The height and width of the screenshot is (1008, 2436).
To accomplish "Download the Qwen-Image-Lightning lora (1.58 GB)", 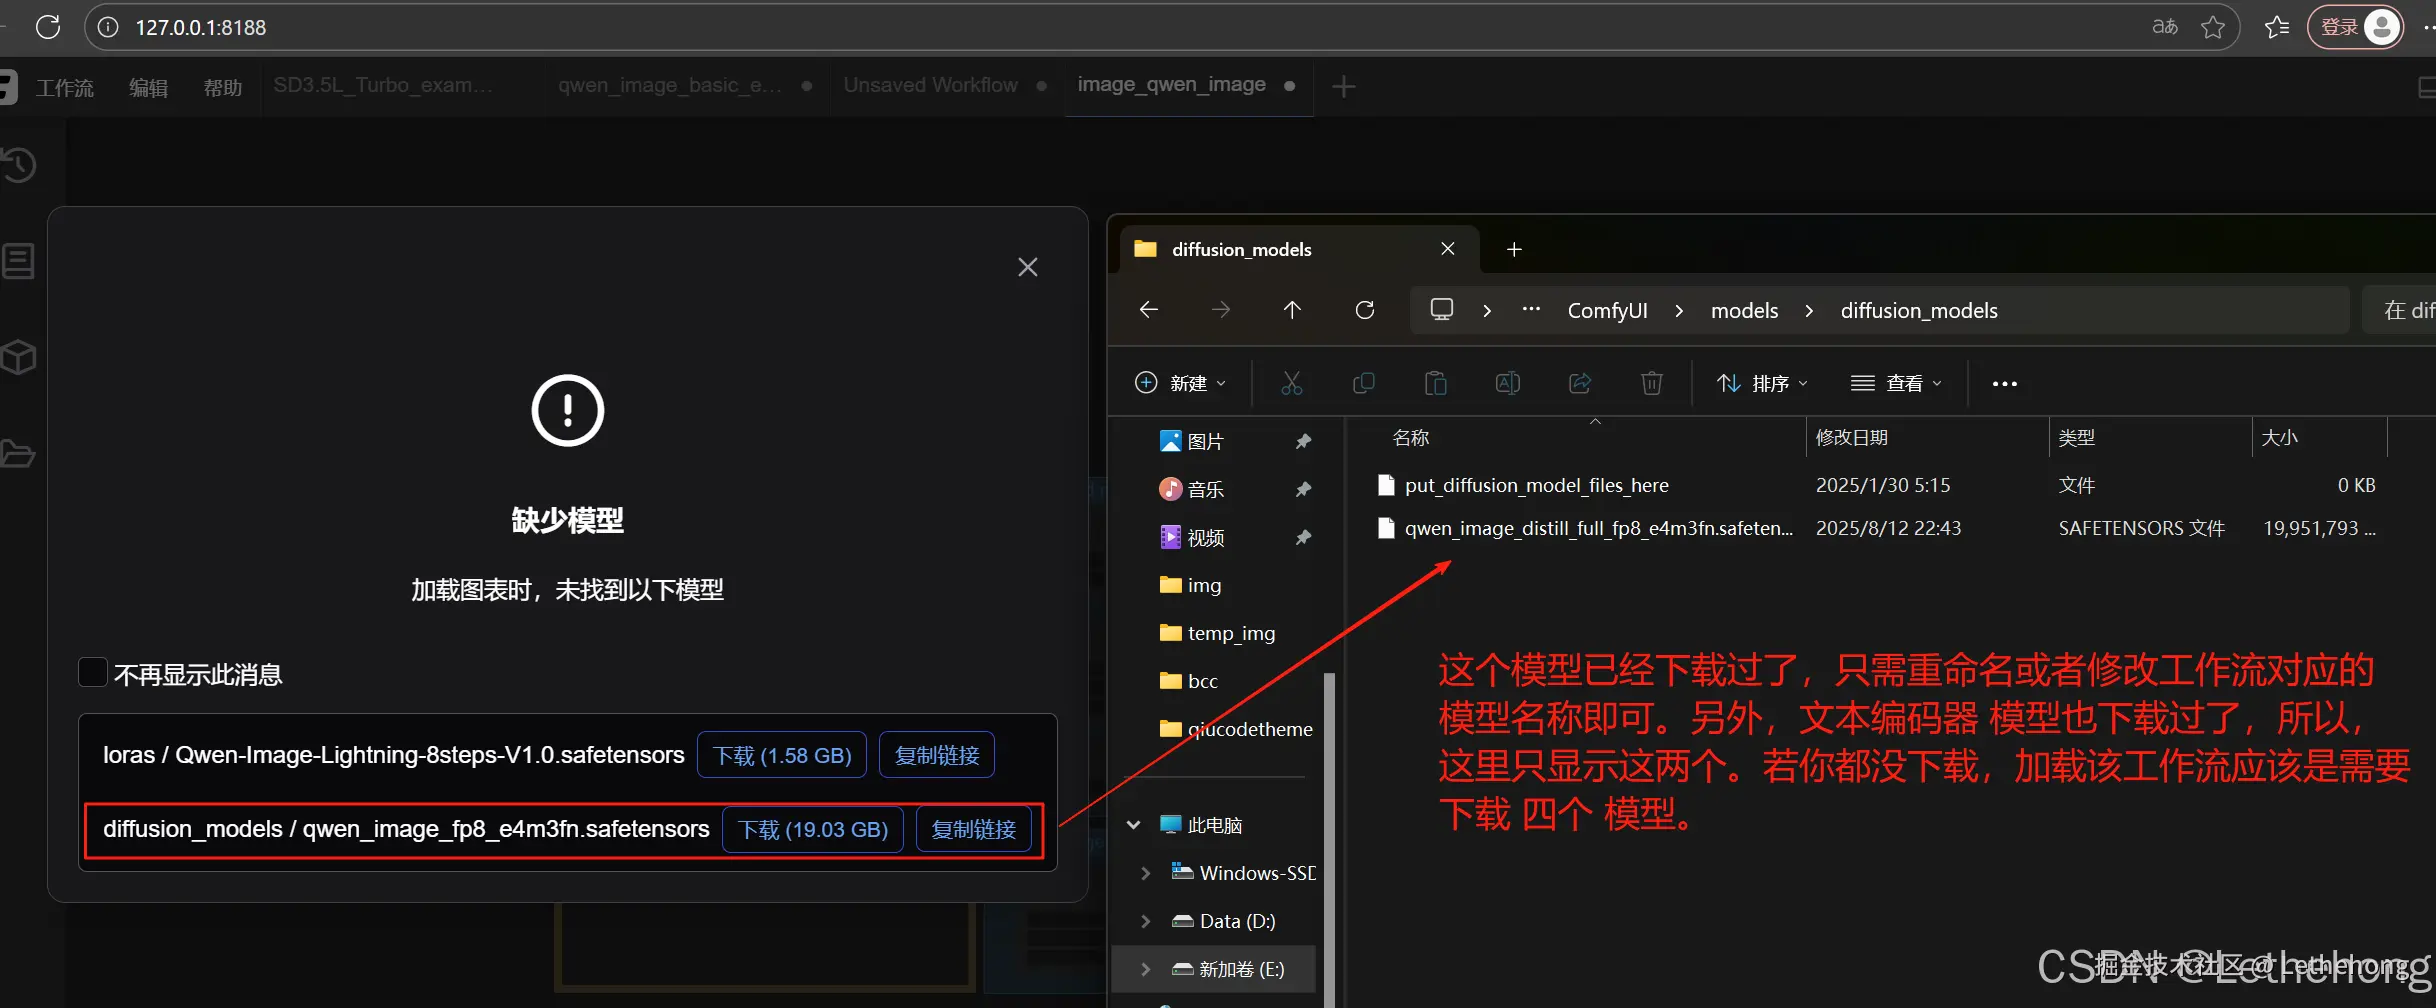I will [782, 755].
